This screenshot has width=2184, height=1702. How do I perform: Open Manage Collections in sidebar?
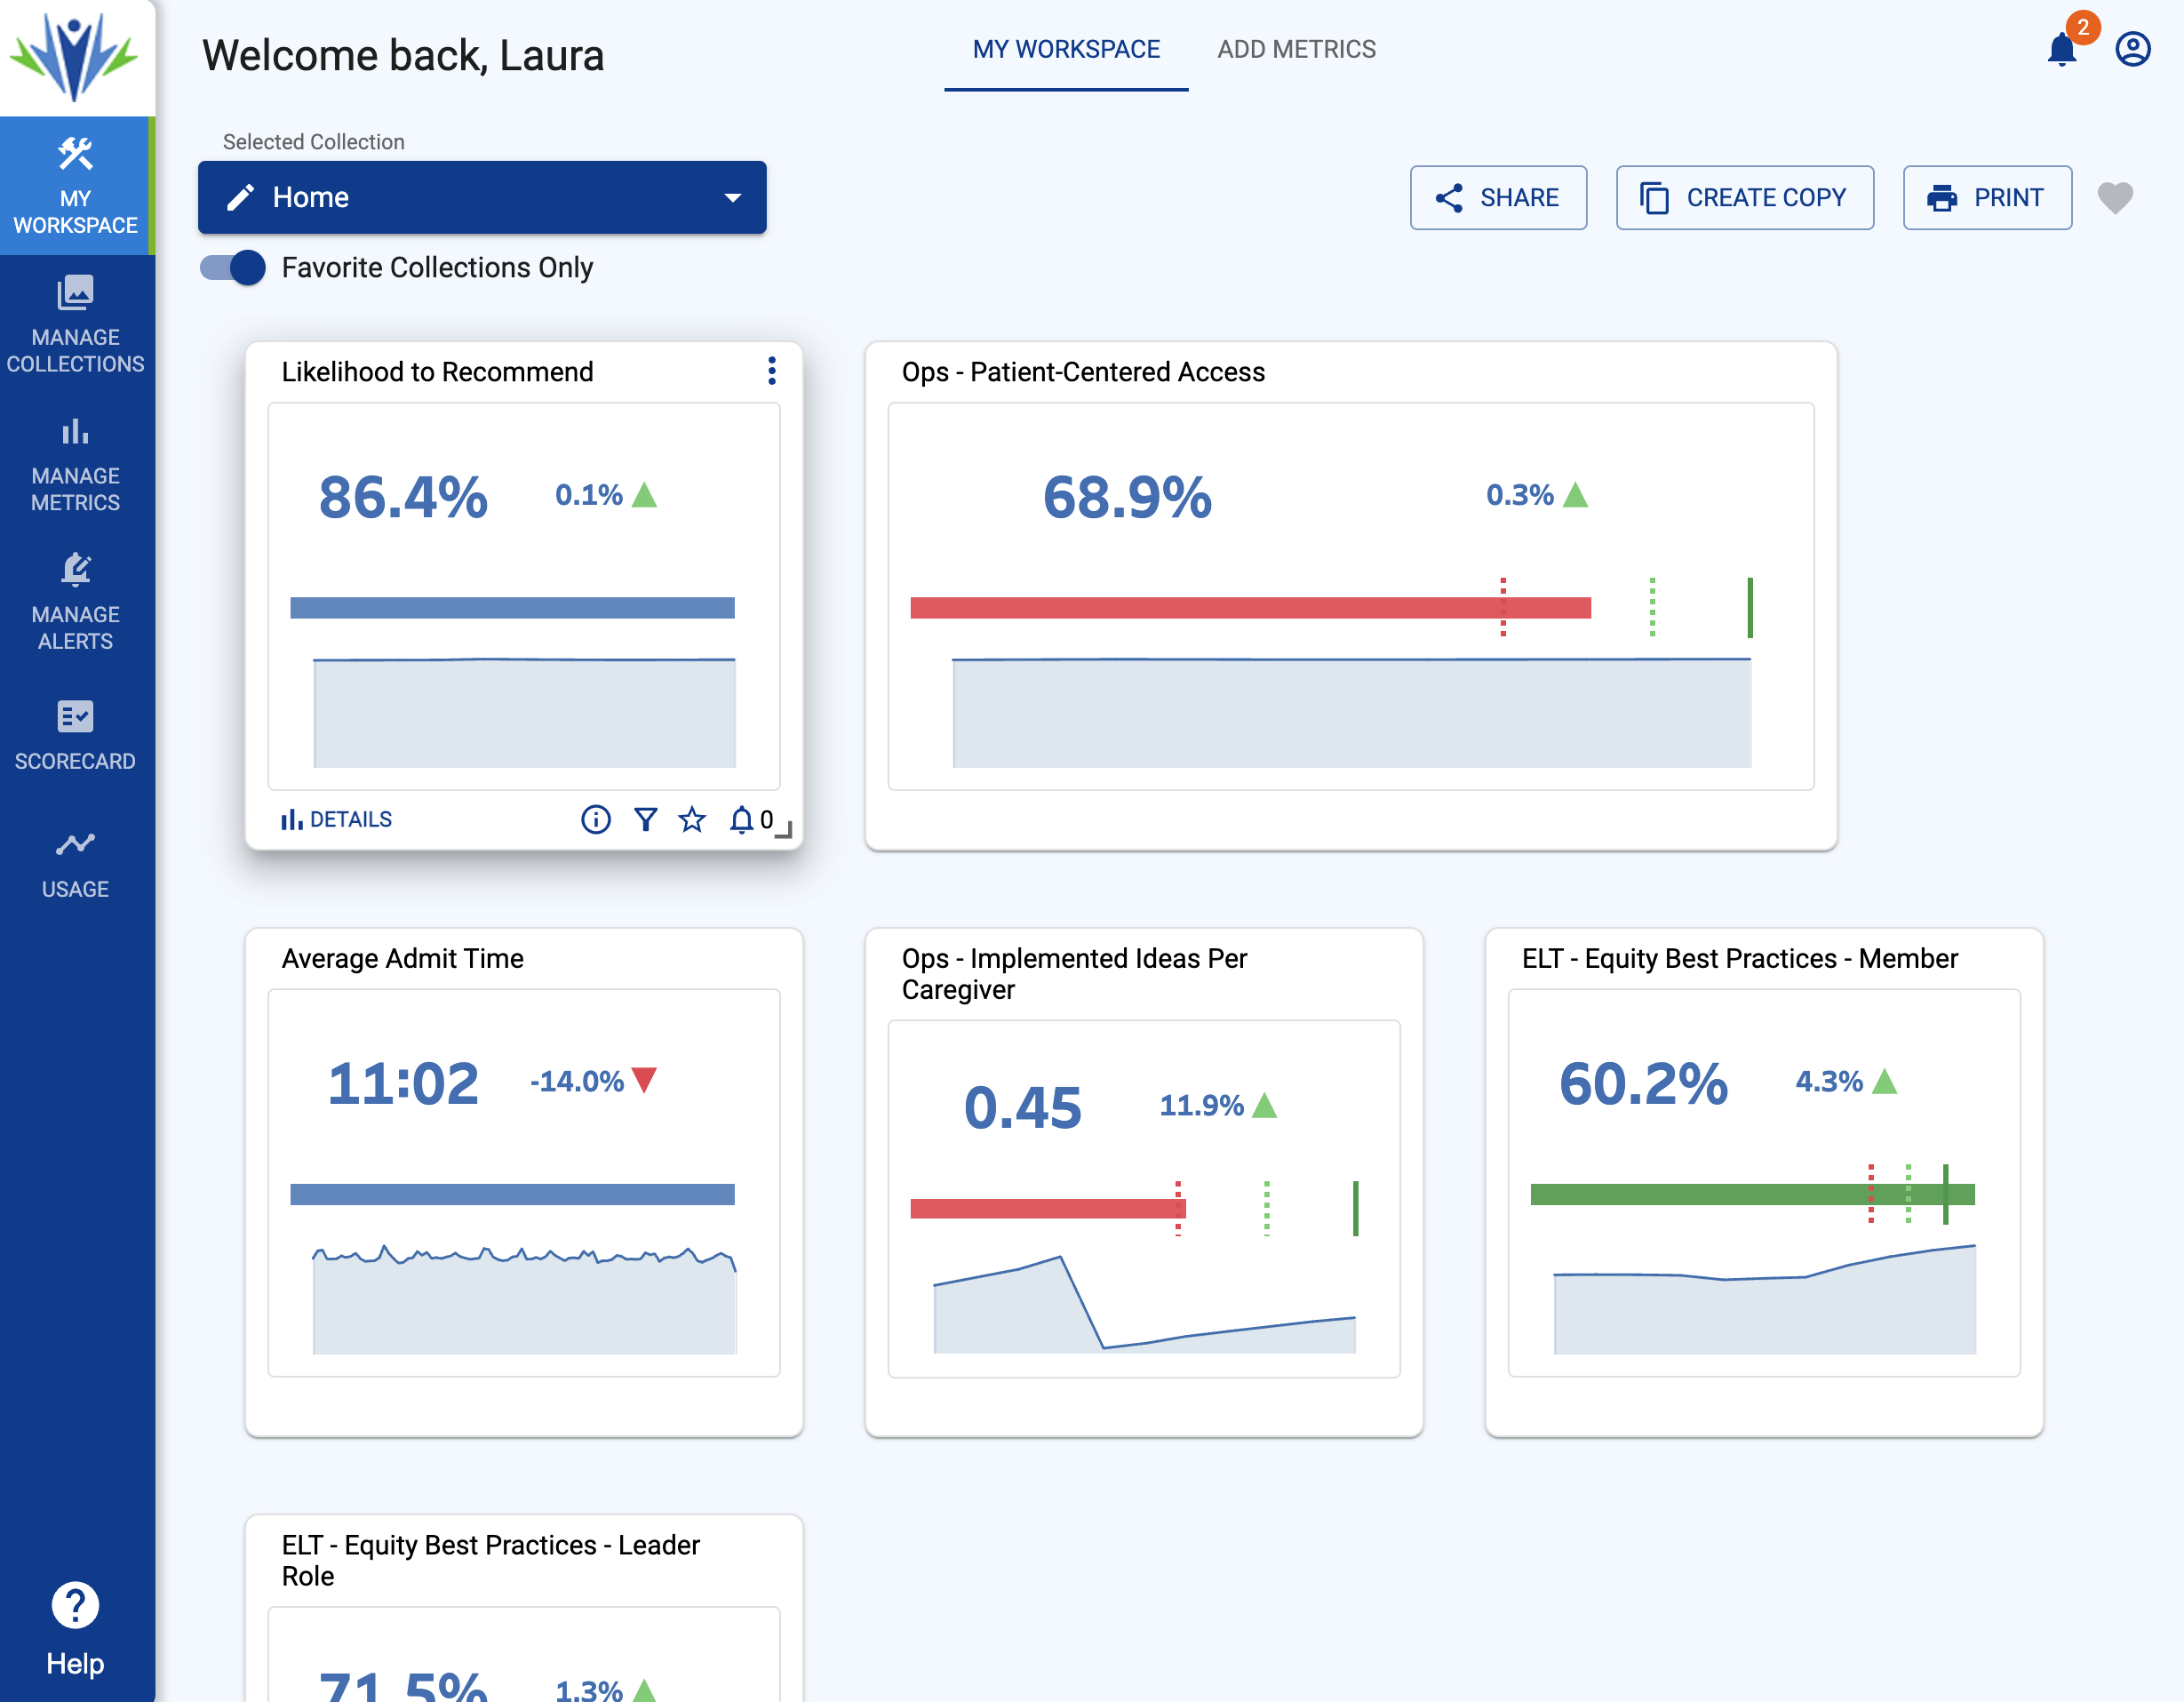[x=76, y=324]
